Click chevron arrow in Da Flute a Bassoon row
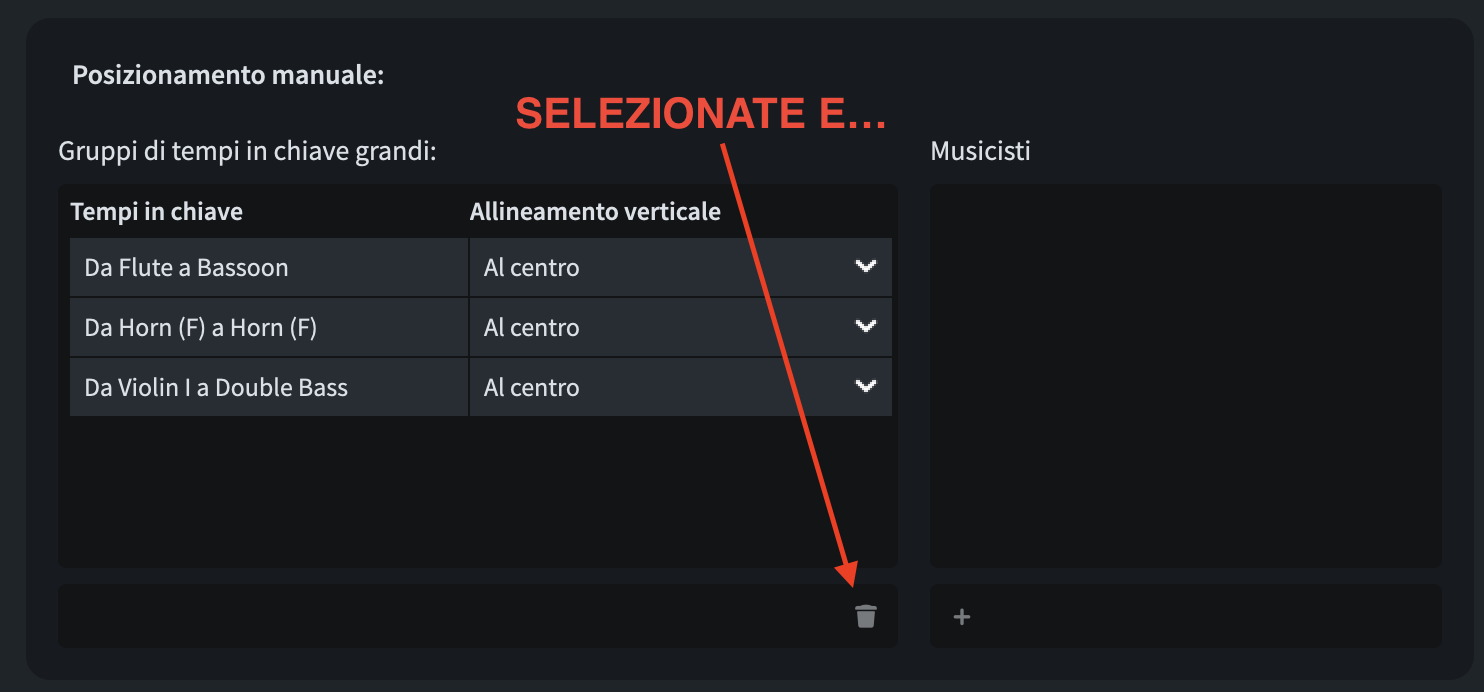The image size is (1484, 692). click(865, 266)
